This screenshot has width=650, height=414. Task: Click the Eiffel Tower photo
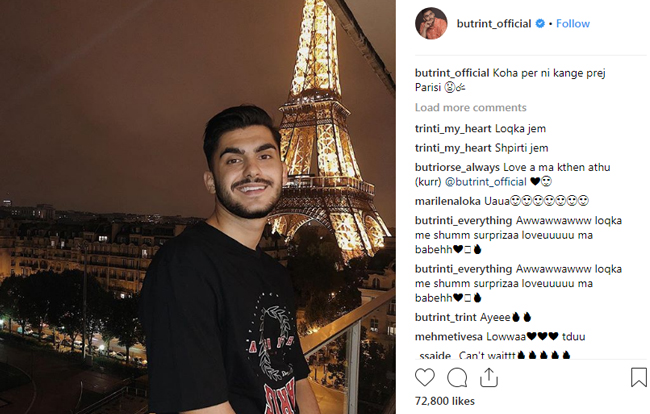coord(198,207)
